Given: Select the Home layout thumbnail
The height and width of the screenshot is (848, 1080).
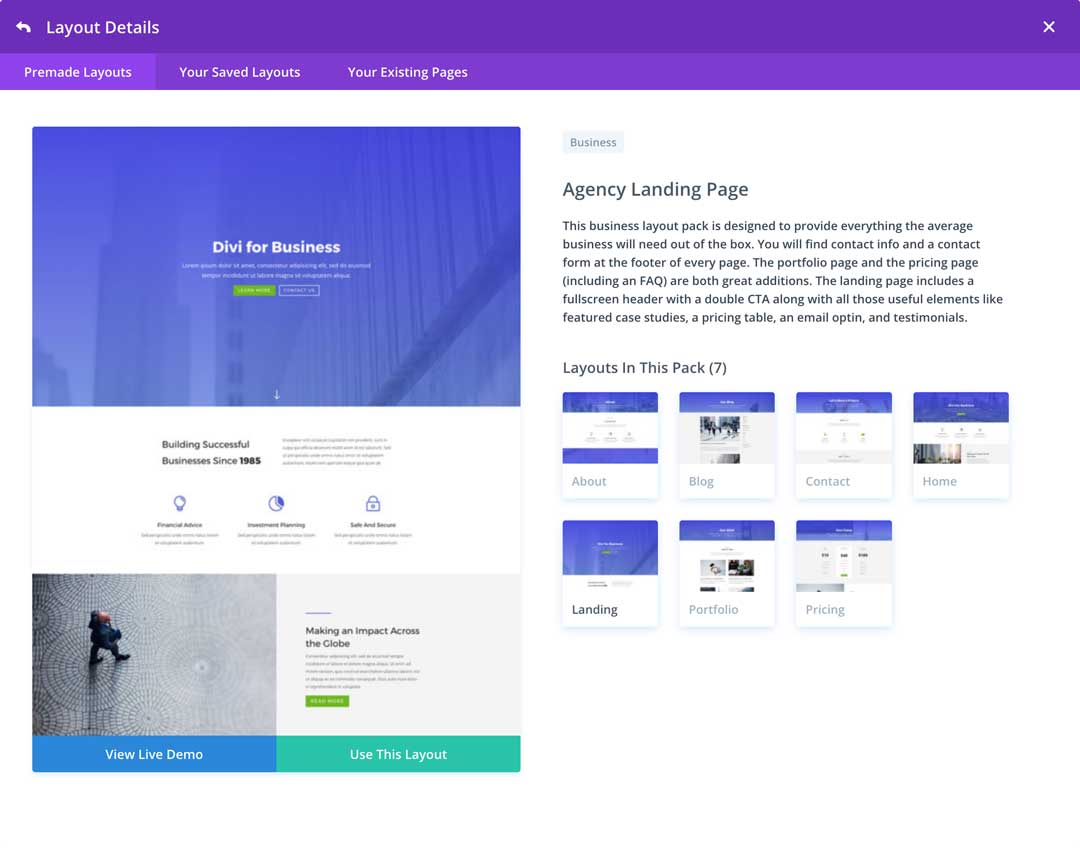Looking at the screenshot, I should pos(961,445).
